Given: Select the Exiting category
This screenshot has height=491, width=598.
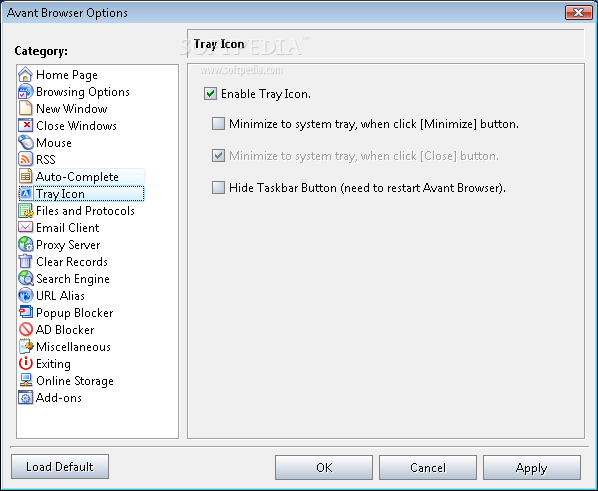Looking at the screenshot, I should 53,364.
